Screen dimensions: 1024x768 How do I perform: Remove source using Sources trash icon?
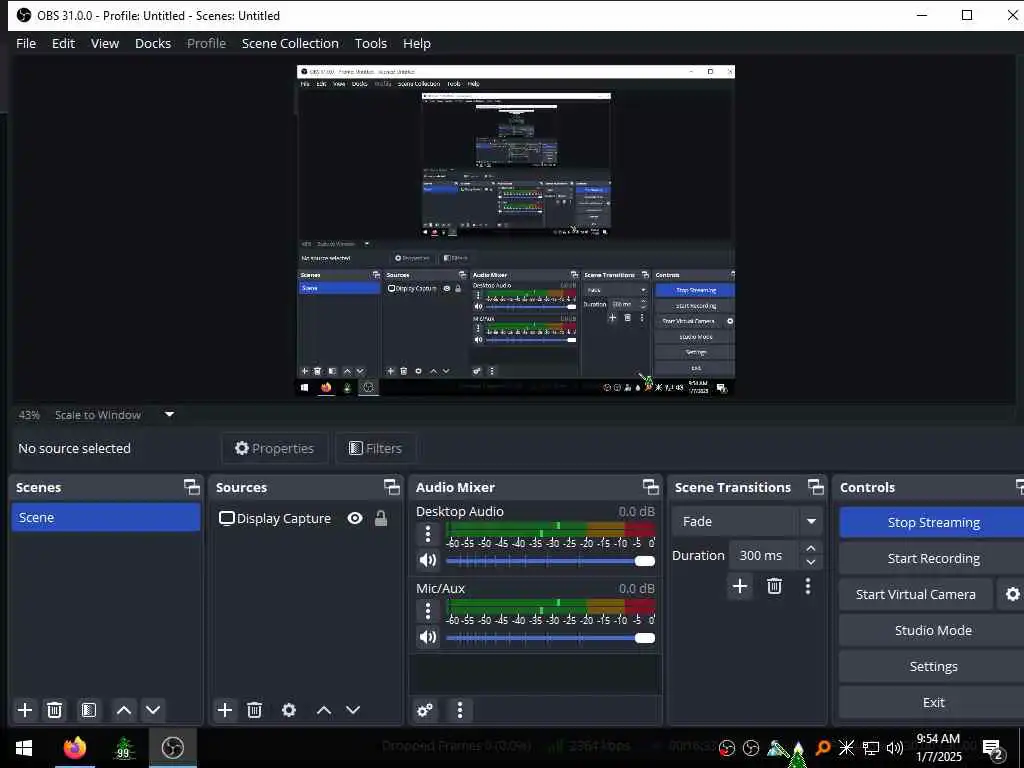[255, 710]
